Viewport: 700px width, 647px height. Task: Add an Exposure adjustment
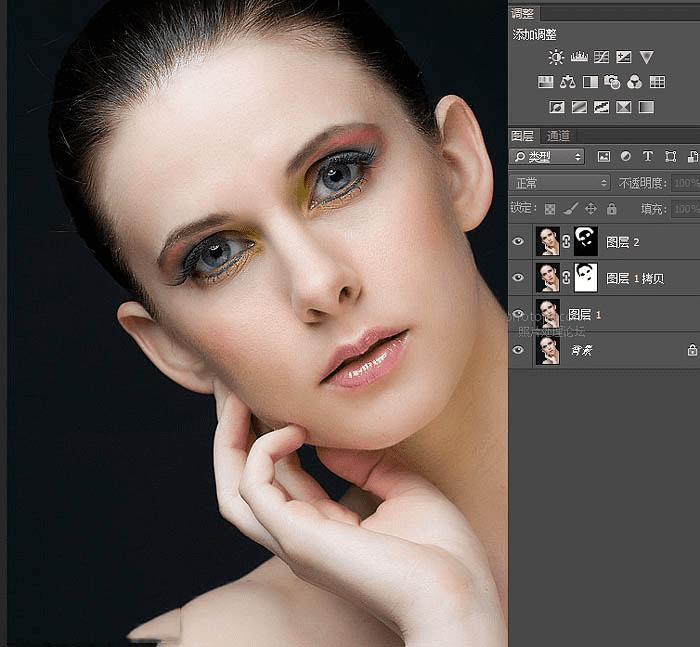click(624, 57)
